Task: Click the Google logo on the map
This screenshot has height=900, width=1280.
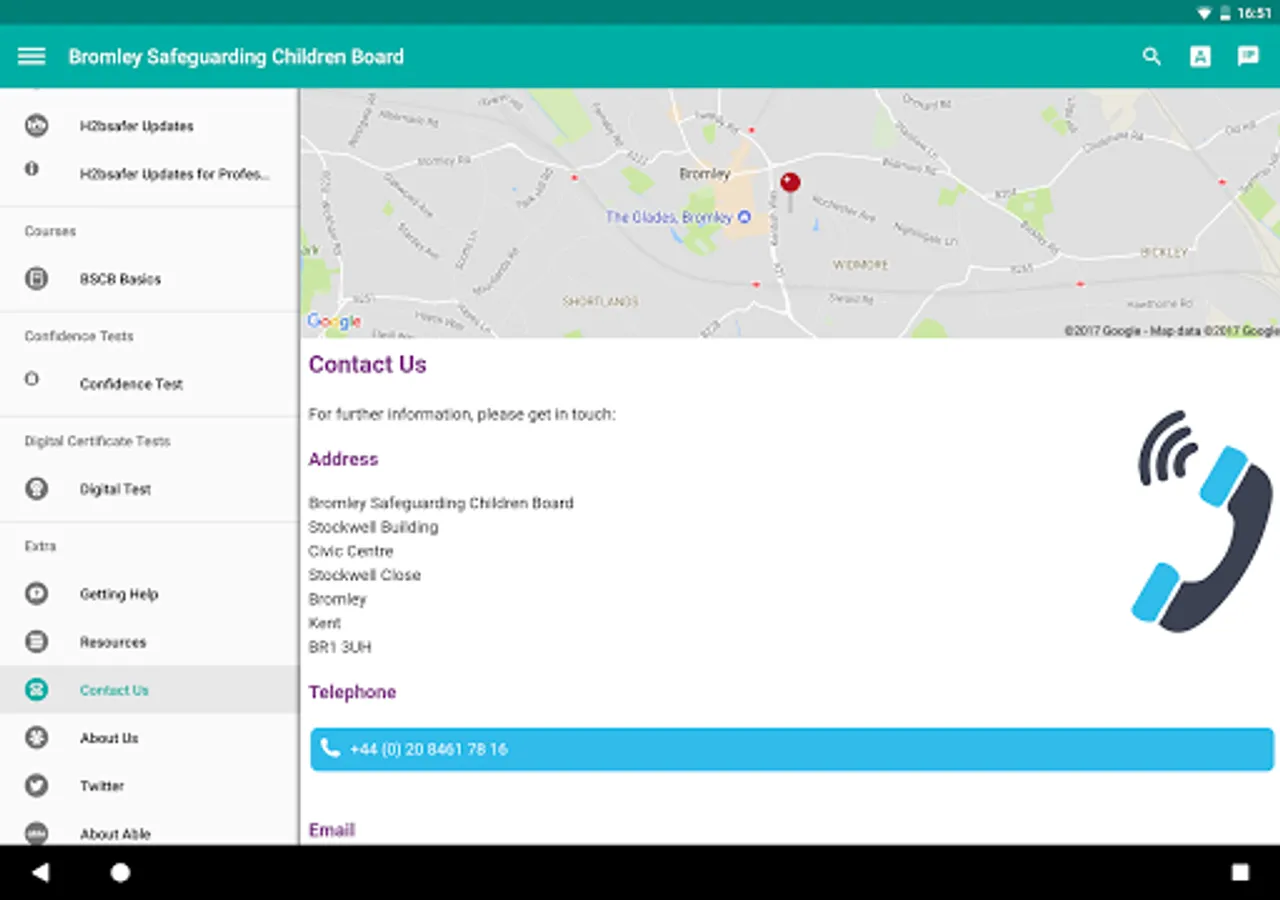Action: coord(334,322)
